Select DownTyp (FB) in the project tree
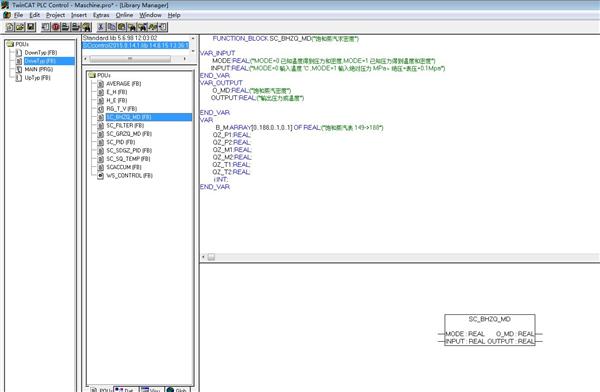The width and height of the screenshot is (600, 392). click(41, 52)
